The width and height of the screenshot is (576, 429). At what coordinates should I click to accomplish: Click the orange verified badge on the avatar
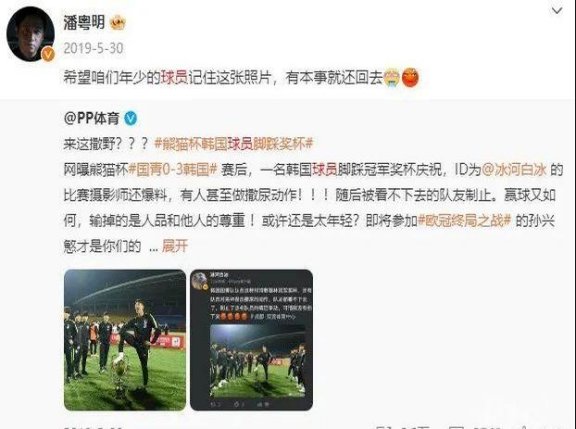click(x=48, y=55)
